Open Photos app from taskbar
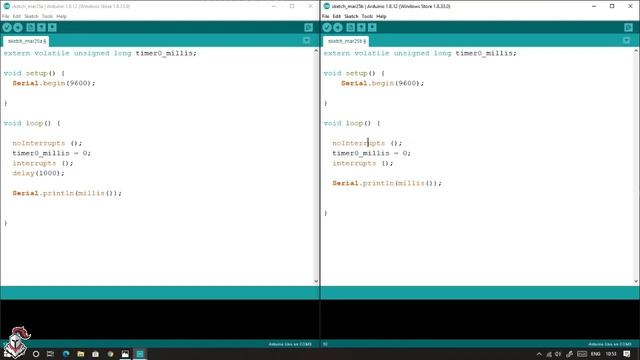 click(125, 354)
